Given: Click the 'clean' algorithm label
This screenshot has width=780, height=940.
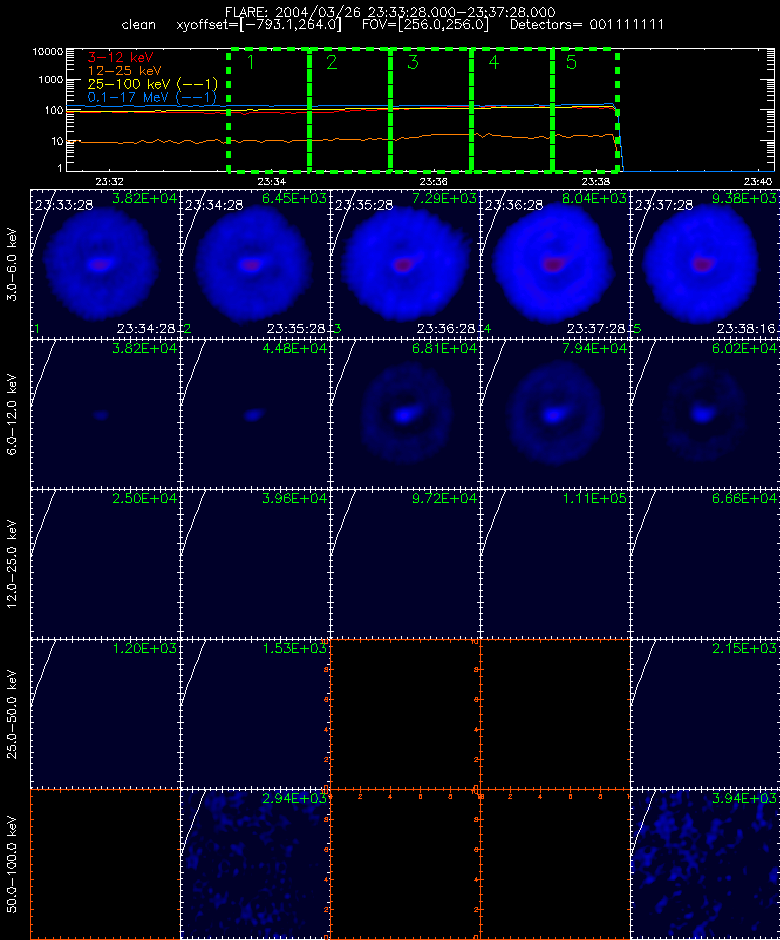Looking at the screenshot, I should coord(138,25).
